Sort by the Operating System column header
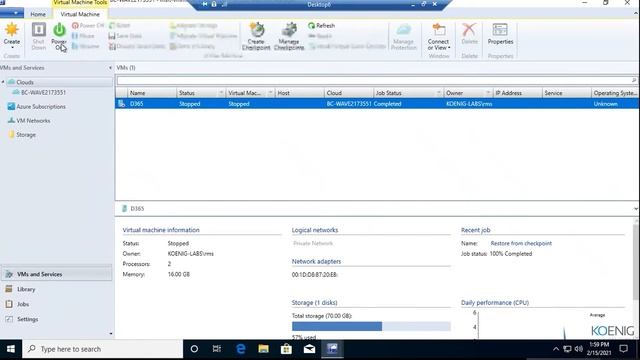This screenshot has width=640, height=360. click(615, 93)
